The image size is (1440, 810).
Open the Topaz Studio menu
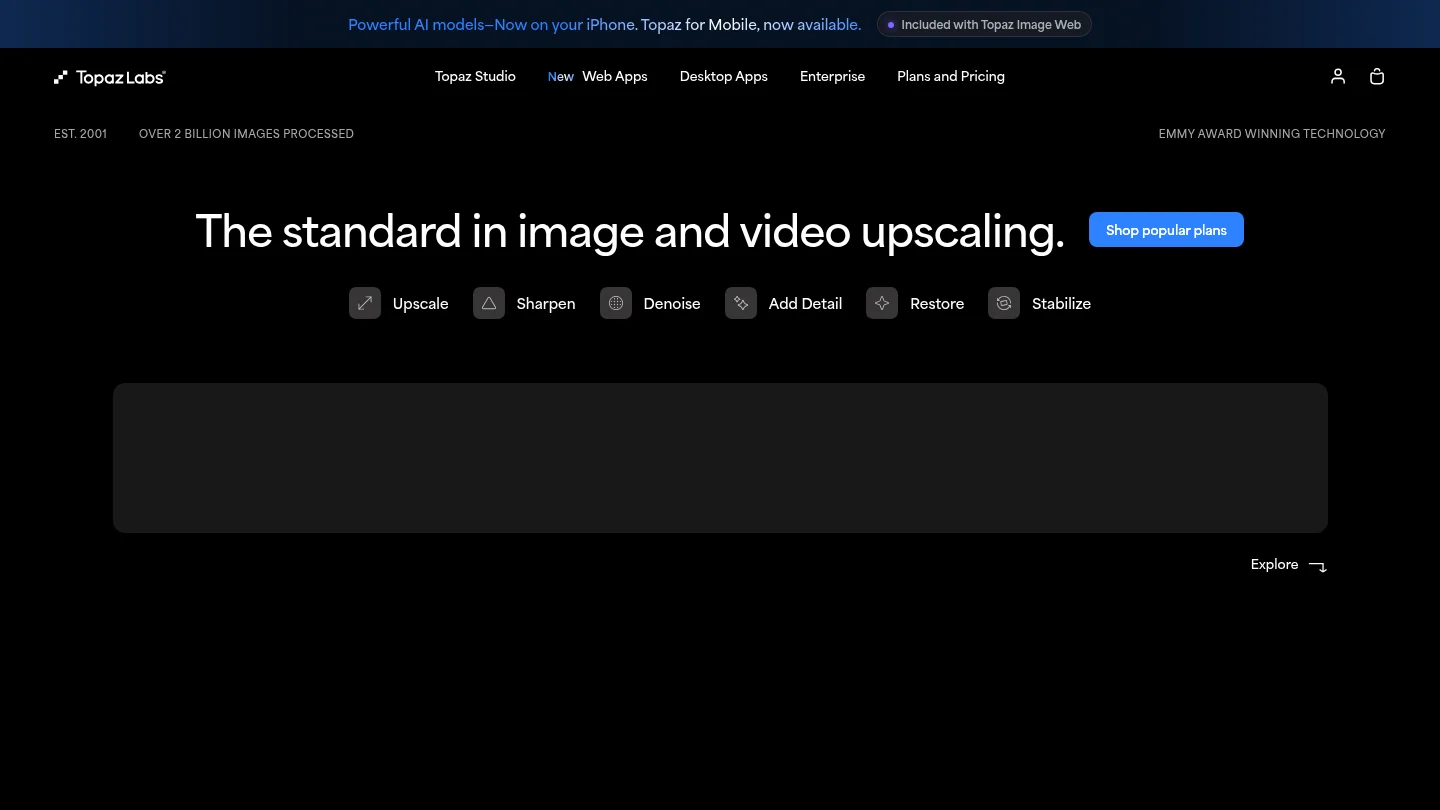(x=475, y=76)
